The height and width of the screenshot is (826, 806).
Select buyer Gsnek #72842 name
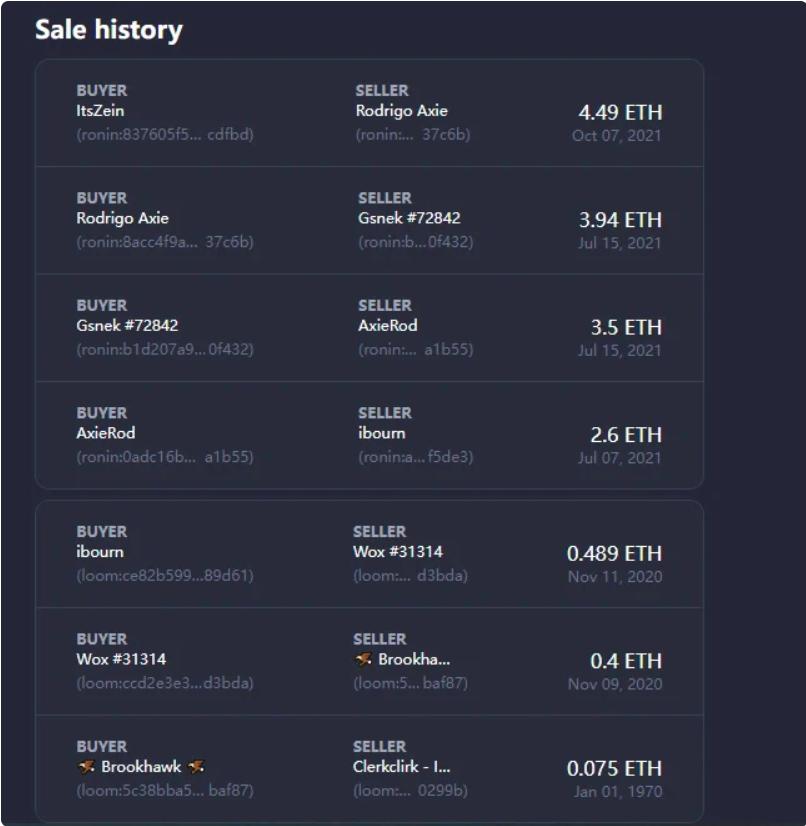point(127,326)
